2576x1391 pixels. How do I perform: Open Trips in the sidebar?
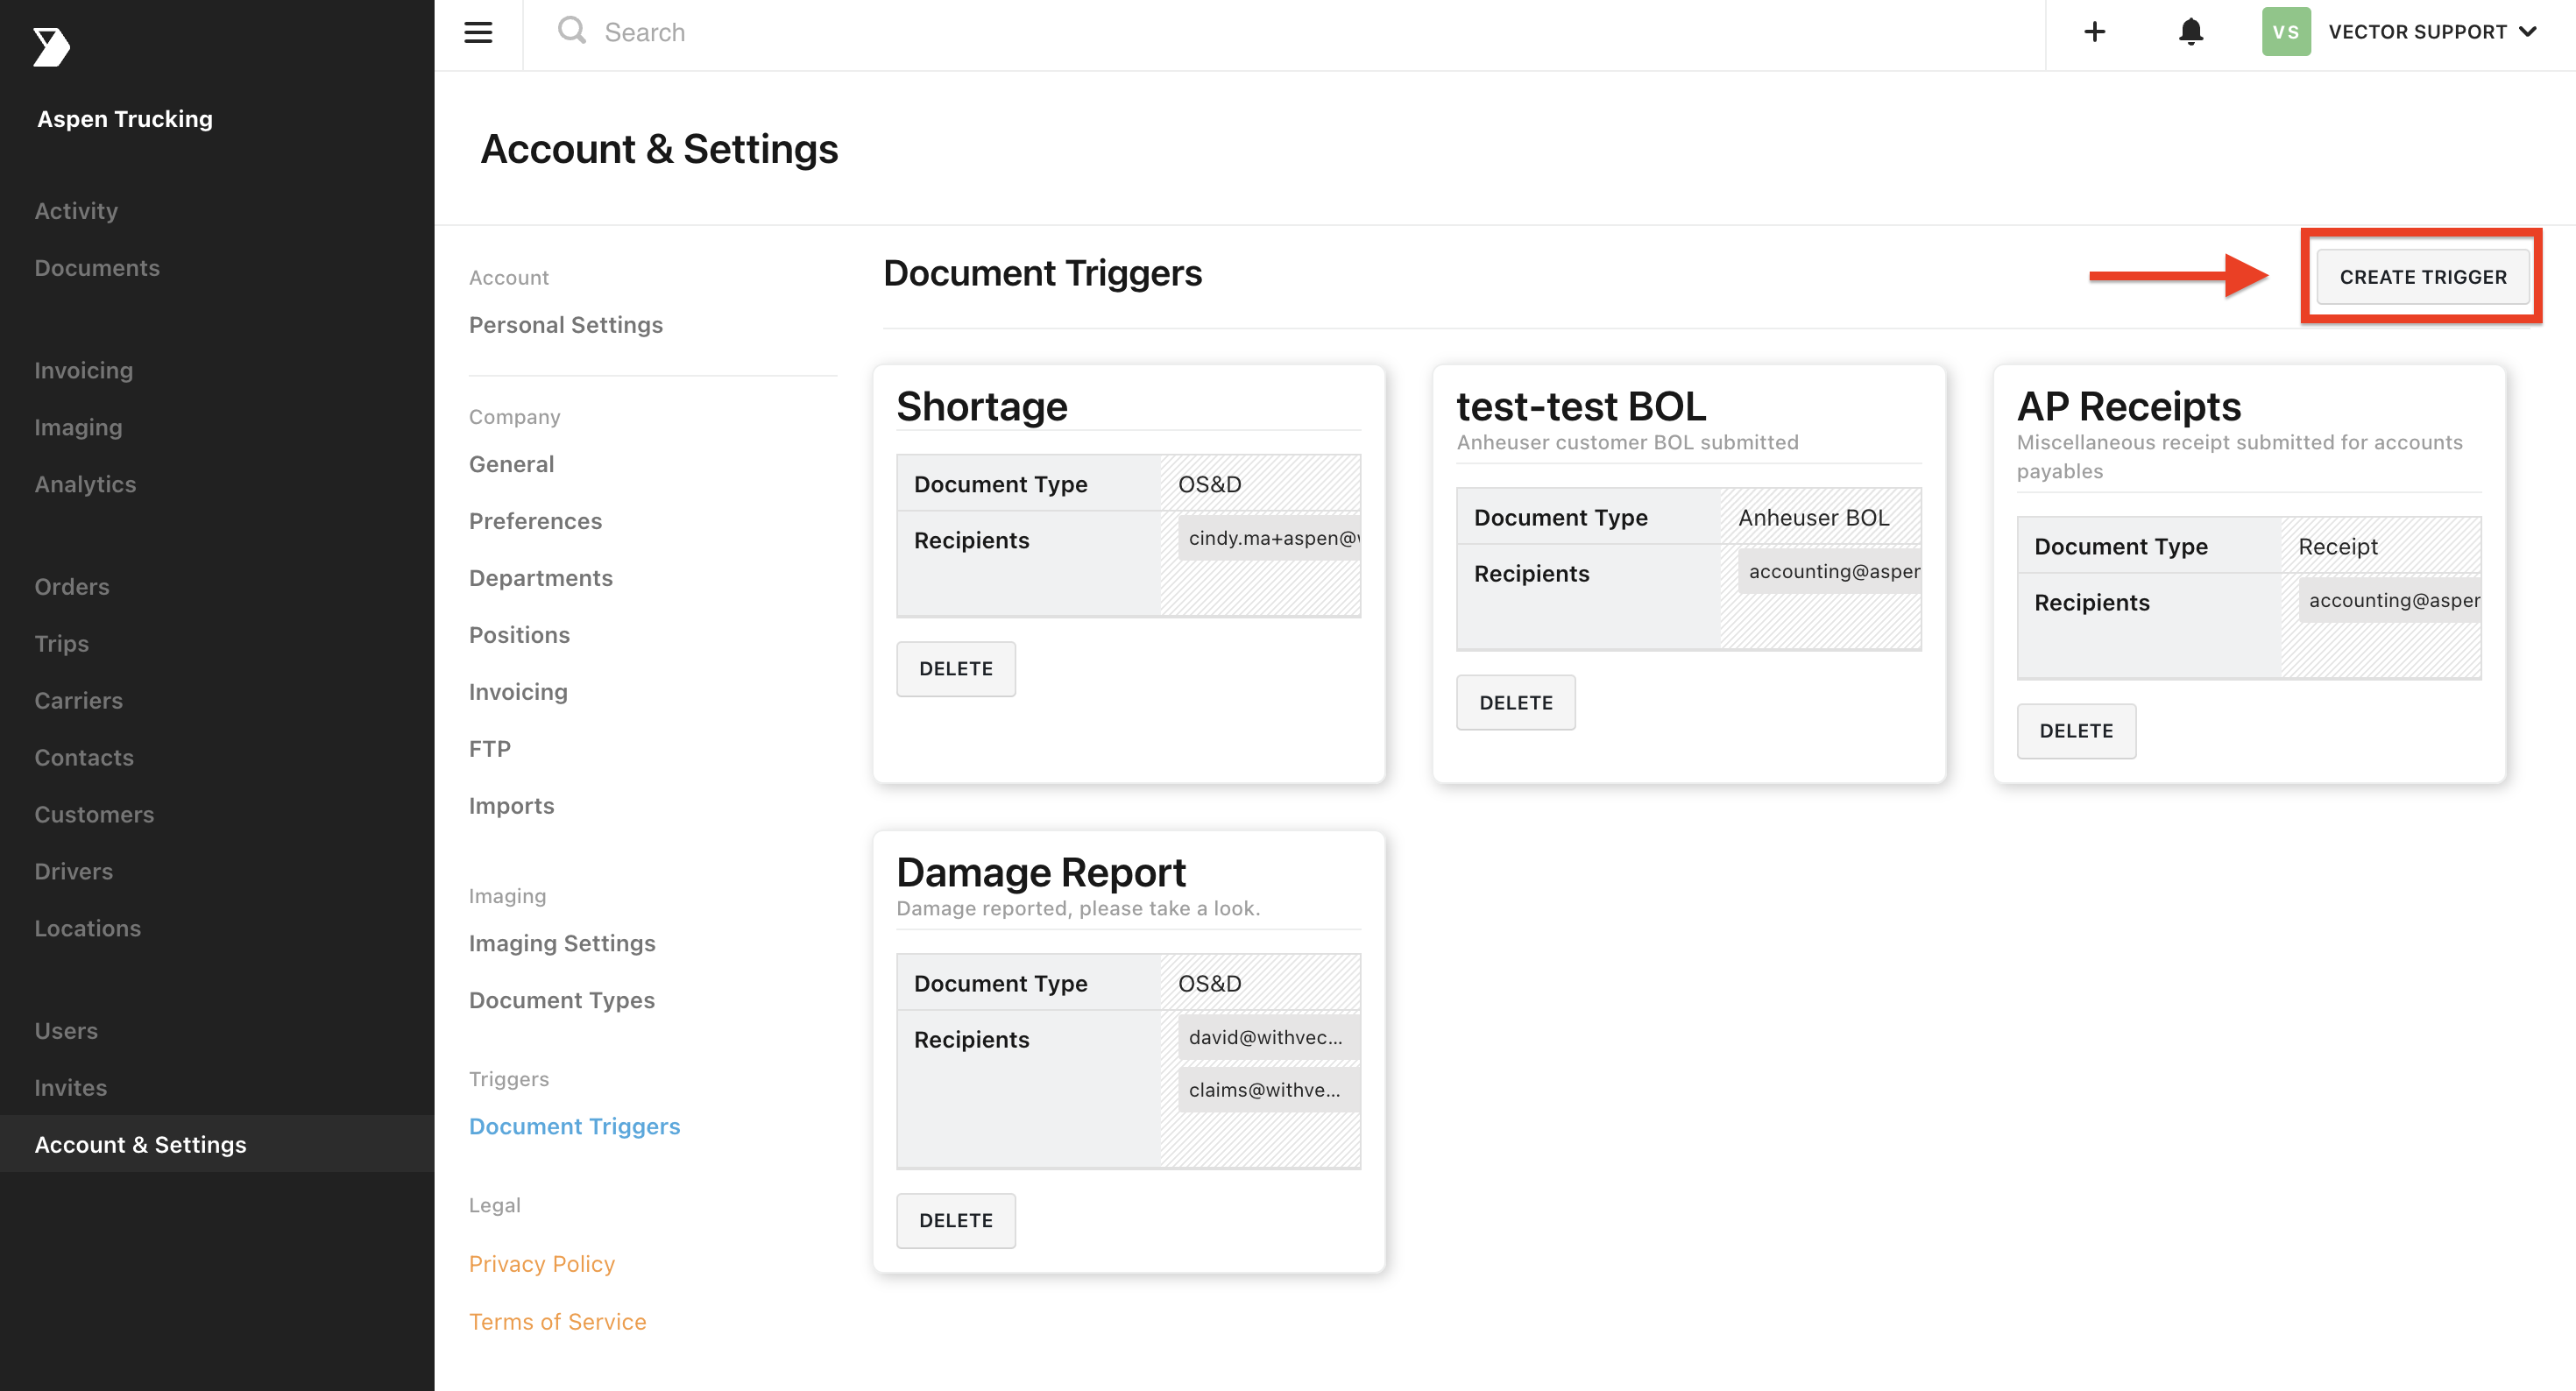coord(62,643)
